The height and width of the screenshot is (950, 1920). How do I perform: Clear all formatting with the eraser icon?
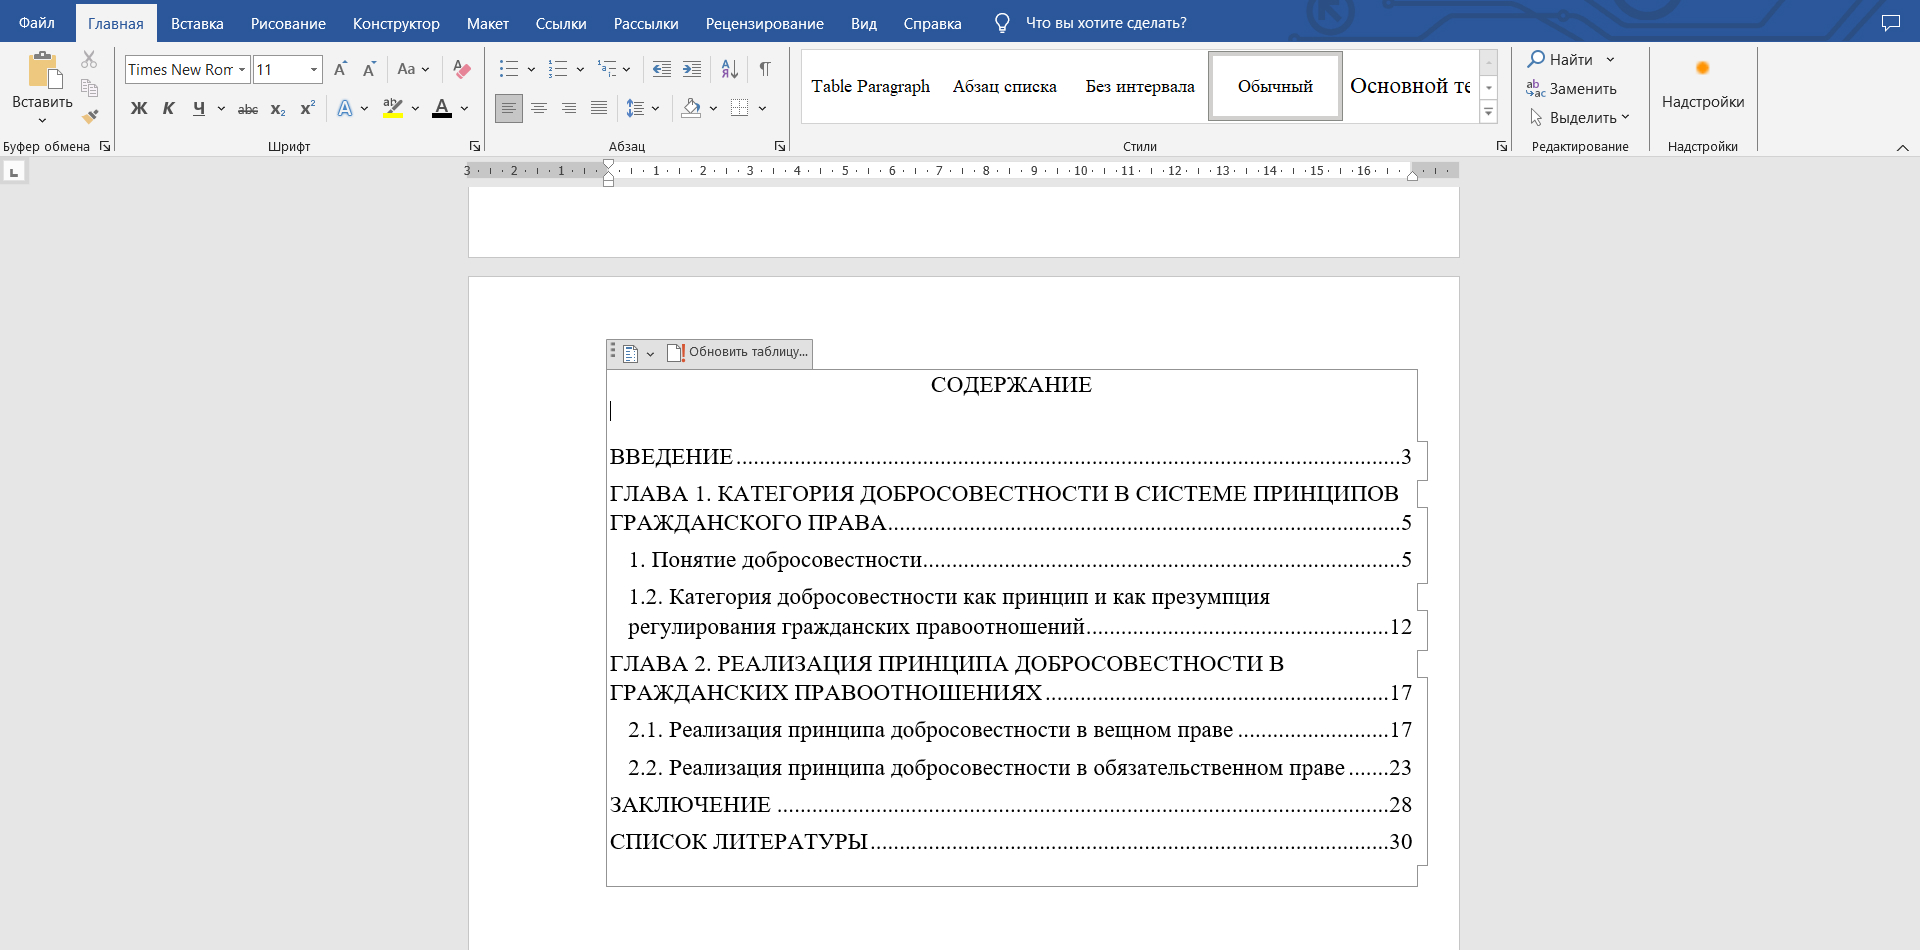click(x=461, y=69)
